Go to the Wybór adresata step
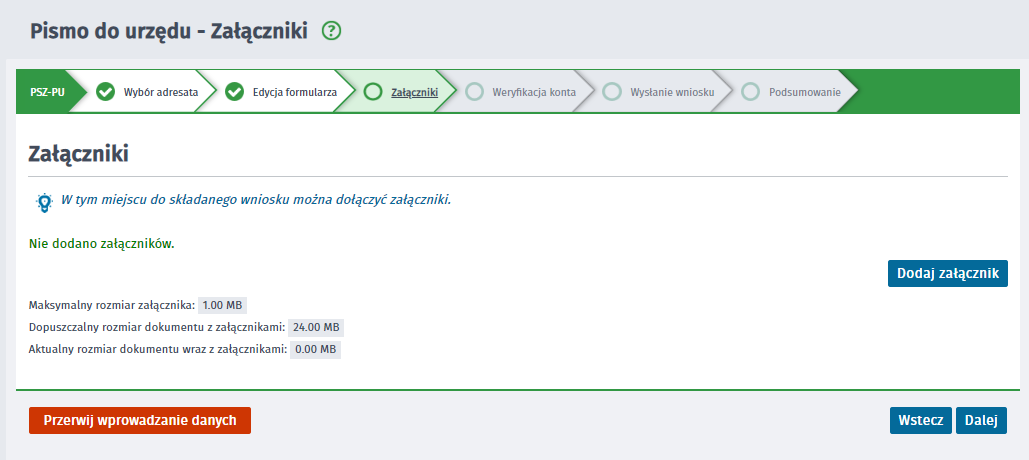 161,93
